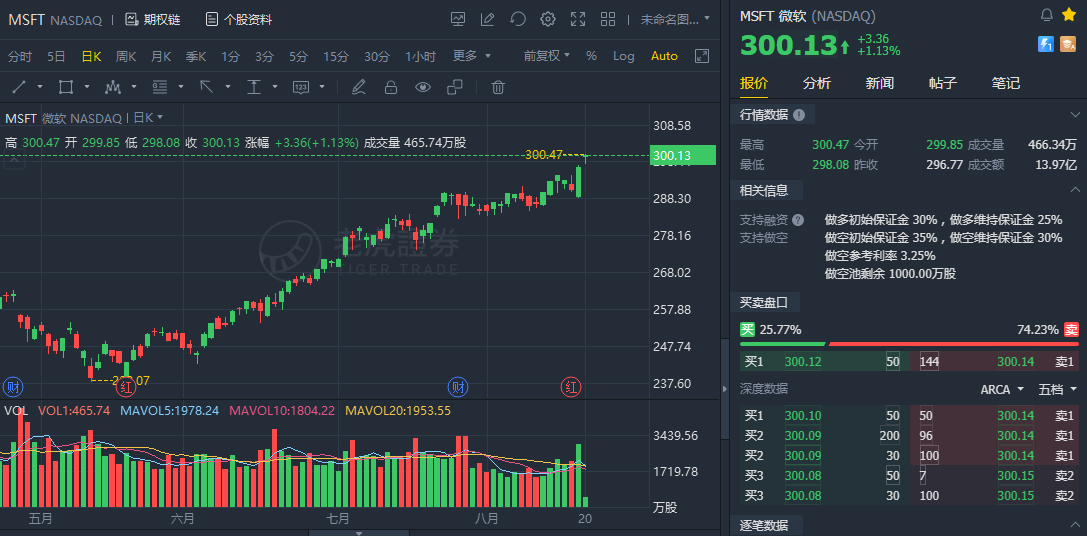Screen dimensions: 1087x536
Task: Open the 五档 depth level dropdown
Action: pyautogui.click(x=1057, y=390)
